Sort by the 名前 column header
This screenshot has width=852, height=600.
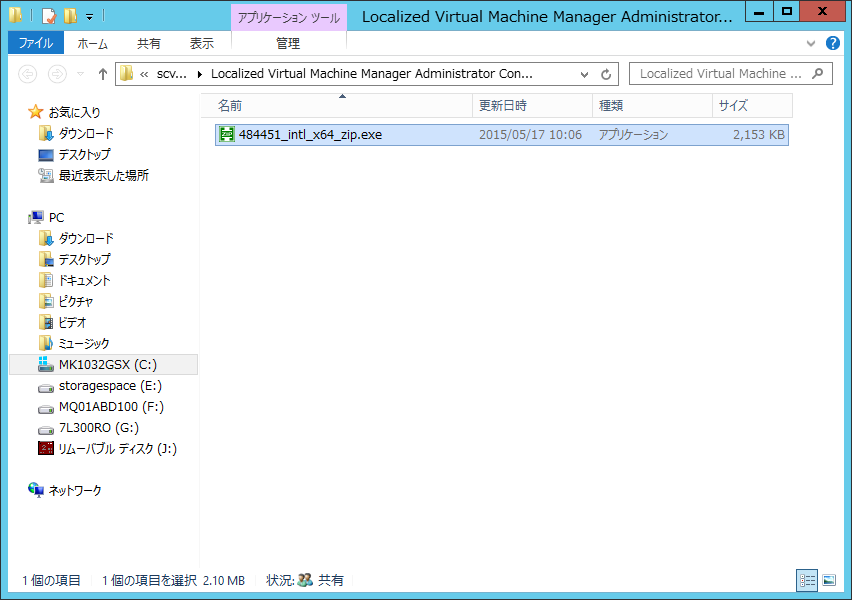pyautogui.click(x=337, y=105)
